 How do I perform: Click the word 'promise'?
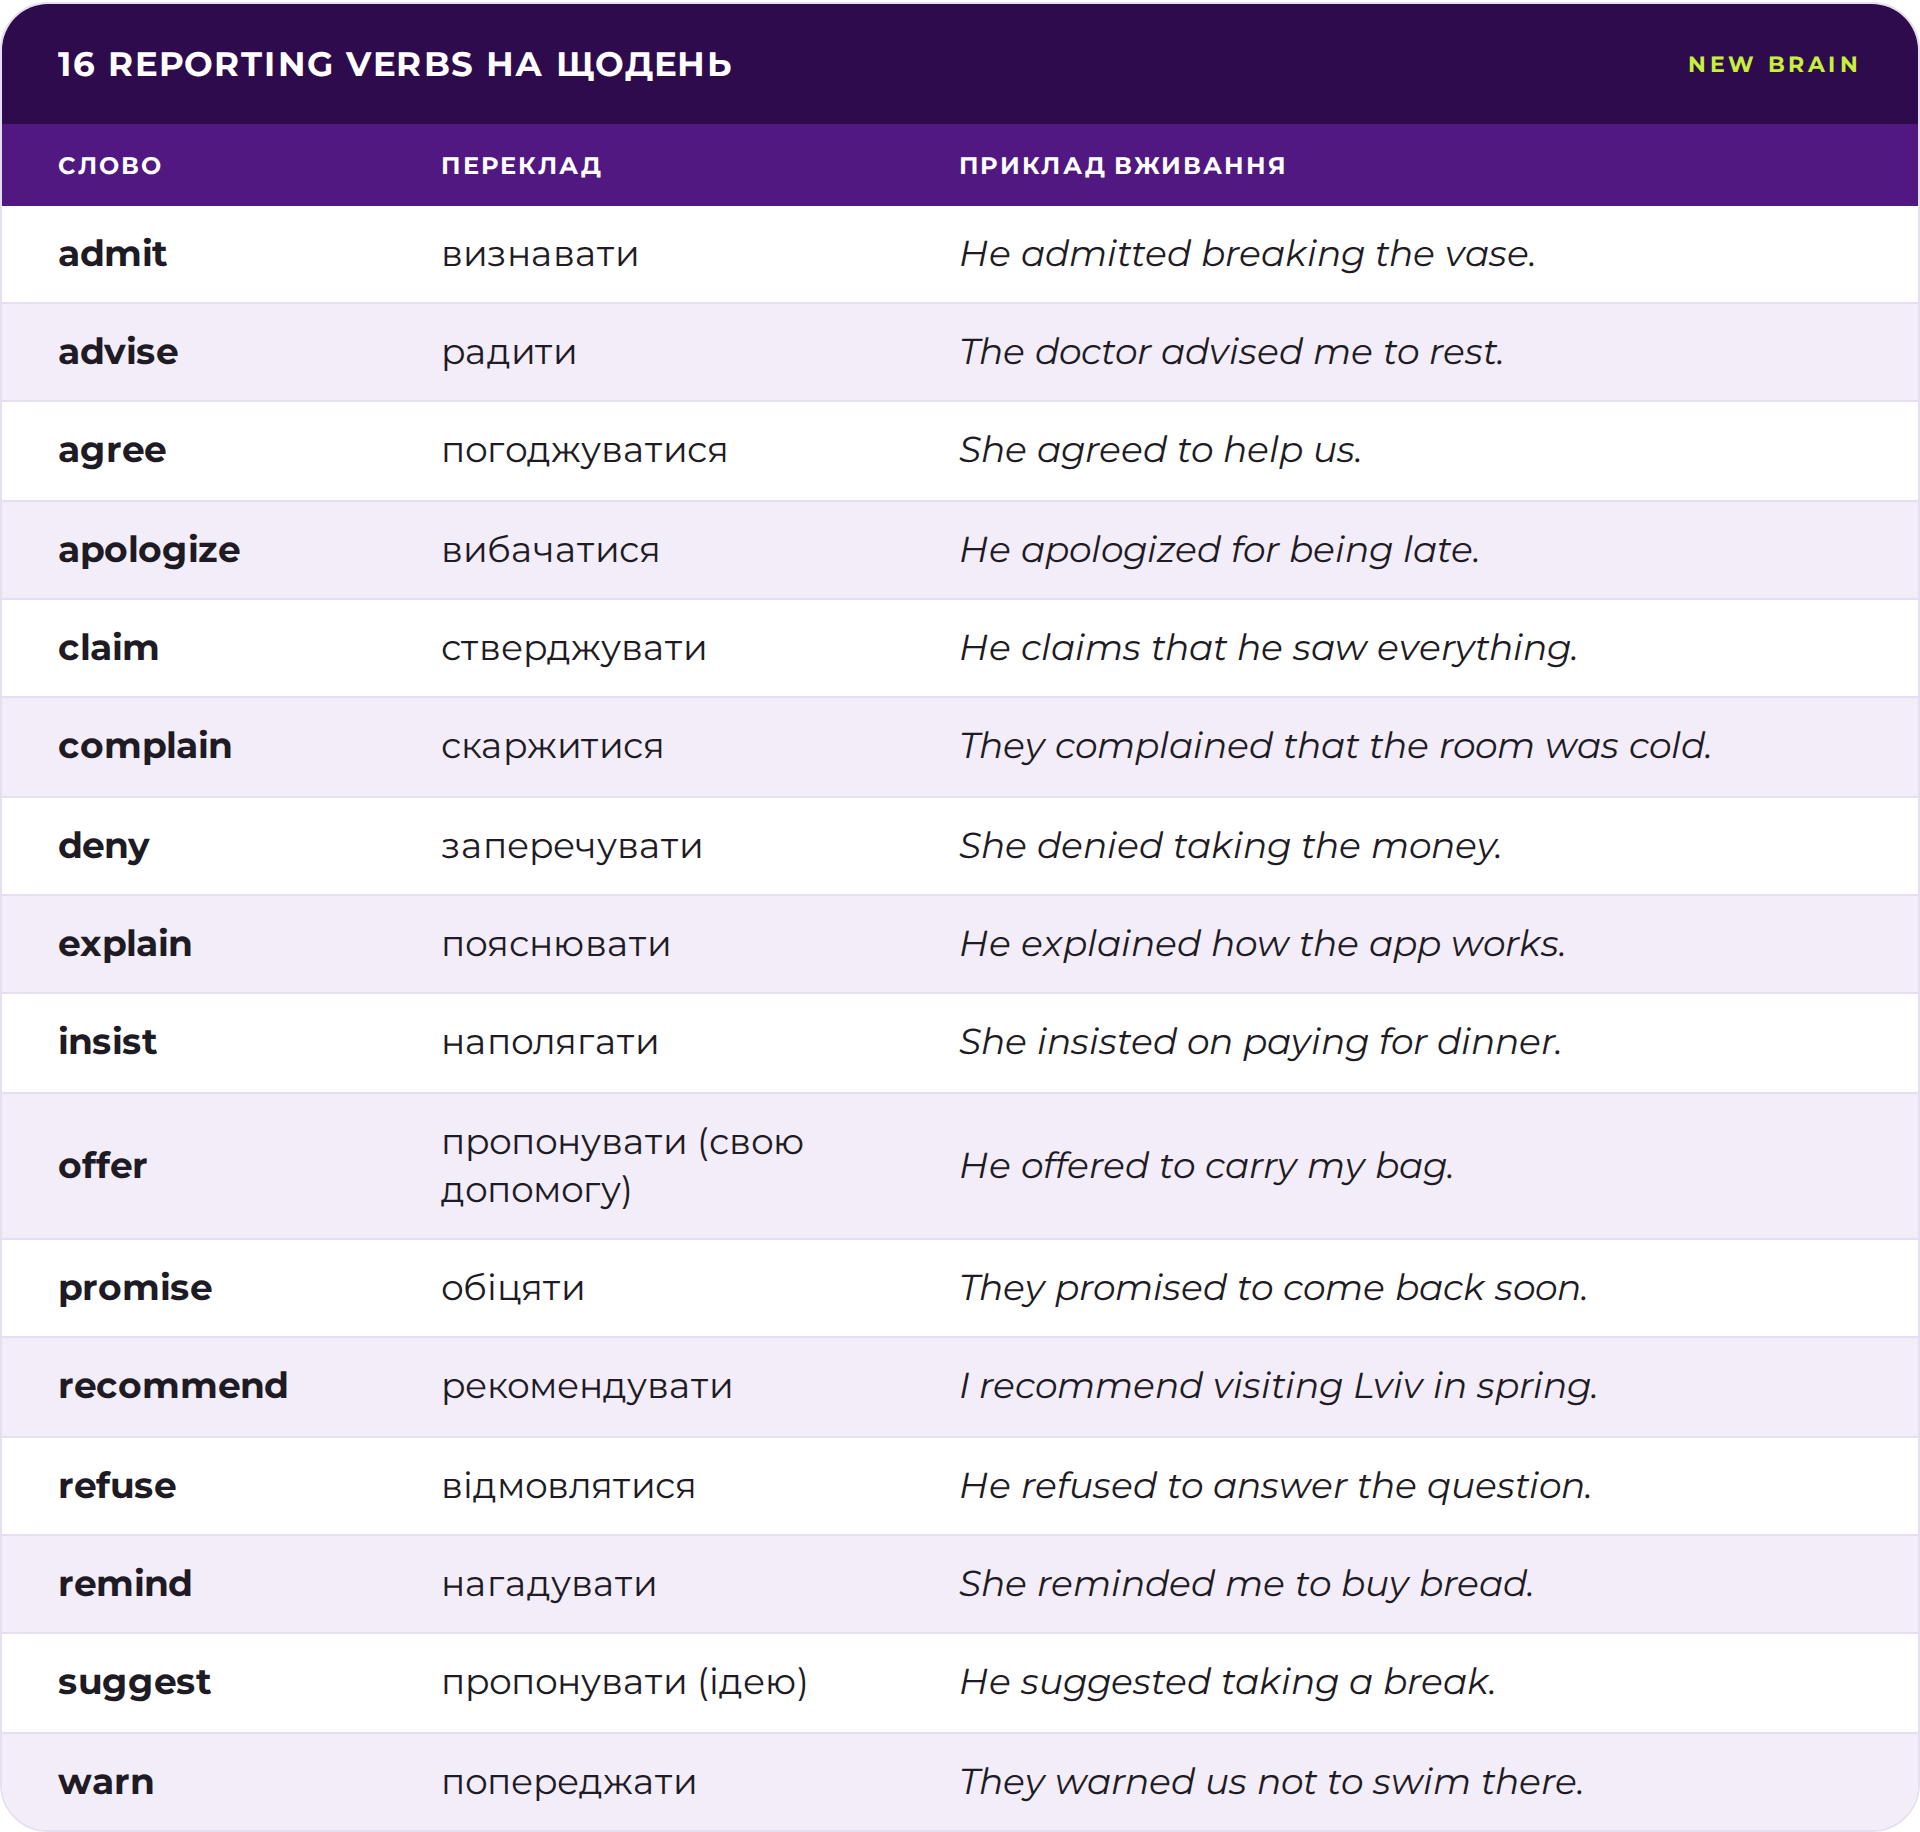(135, 1289)
